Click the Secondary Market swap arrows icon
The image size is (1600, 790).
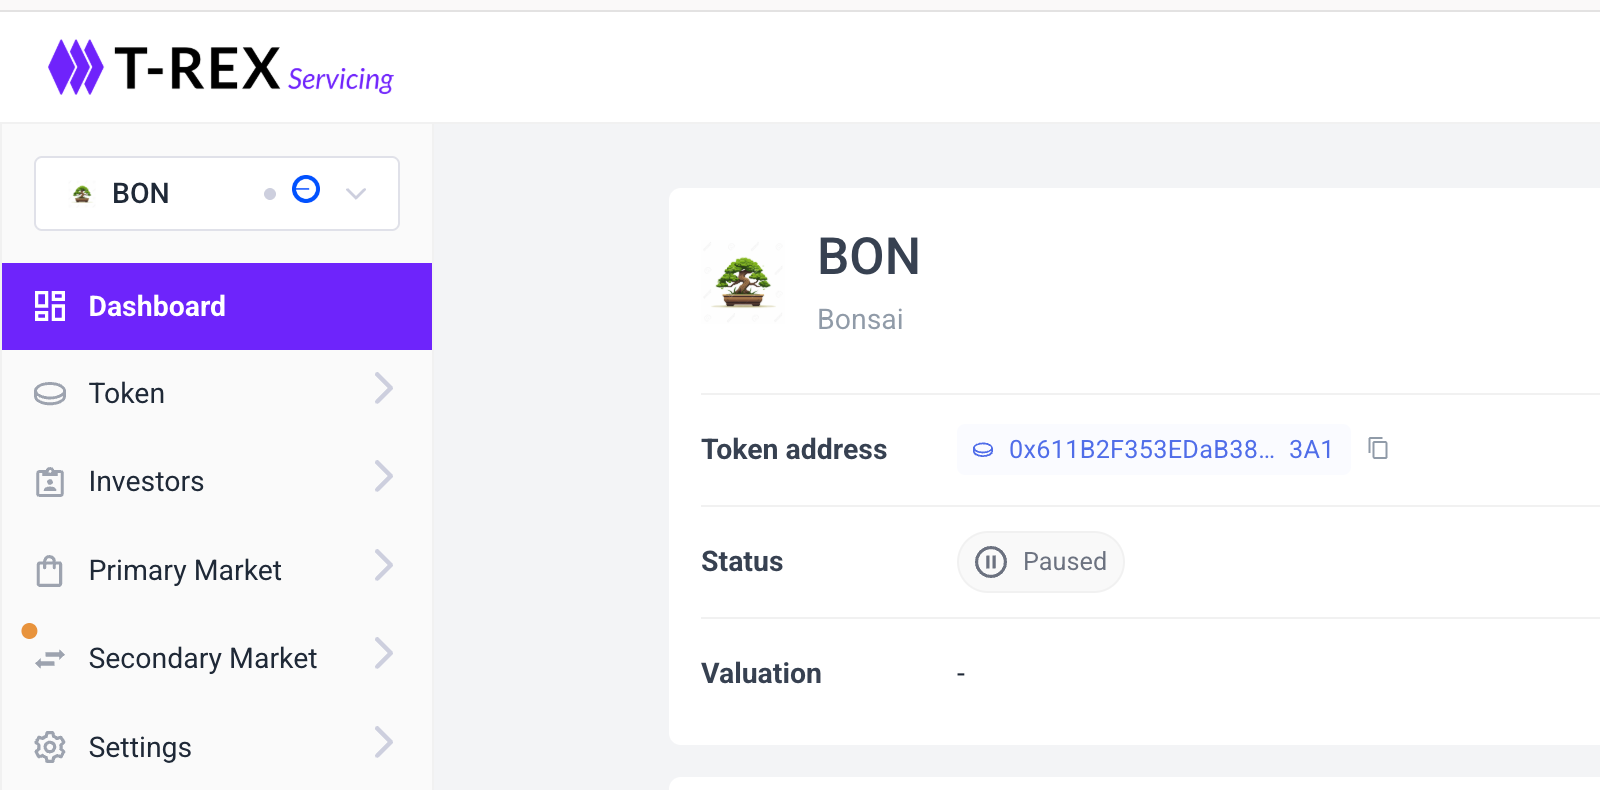[50, 659]
